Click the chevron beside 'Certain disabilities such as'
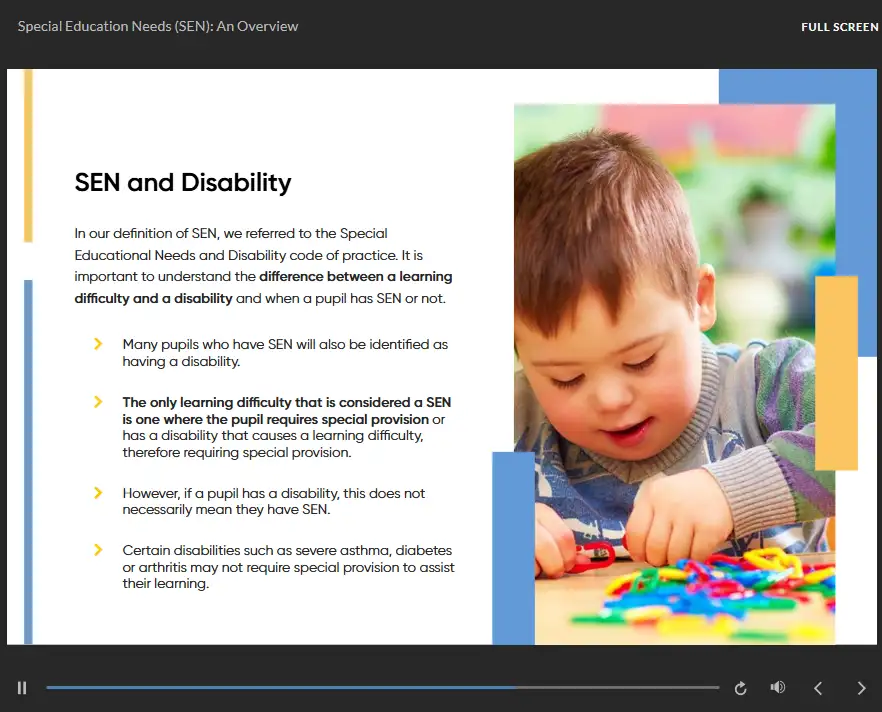Viewport: 882px width, 712px height. pos(98,550)
